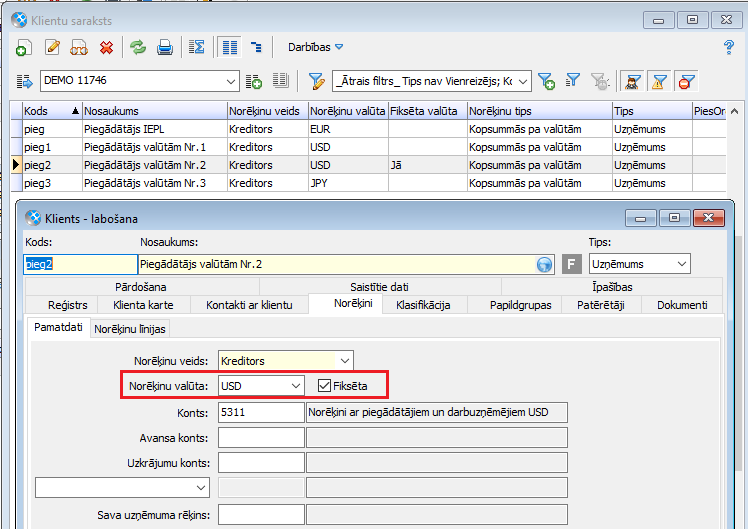Sort by the Norēķinu valūta column header
748x529 pixels.
coord(348,111)
